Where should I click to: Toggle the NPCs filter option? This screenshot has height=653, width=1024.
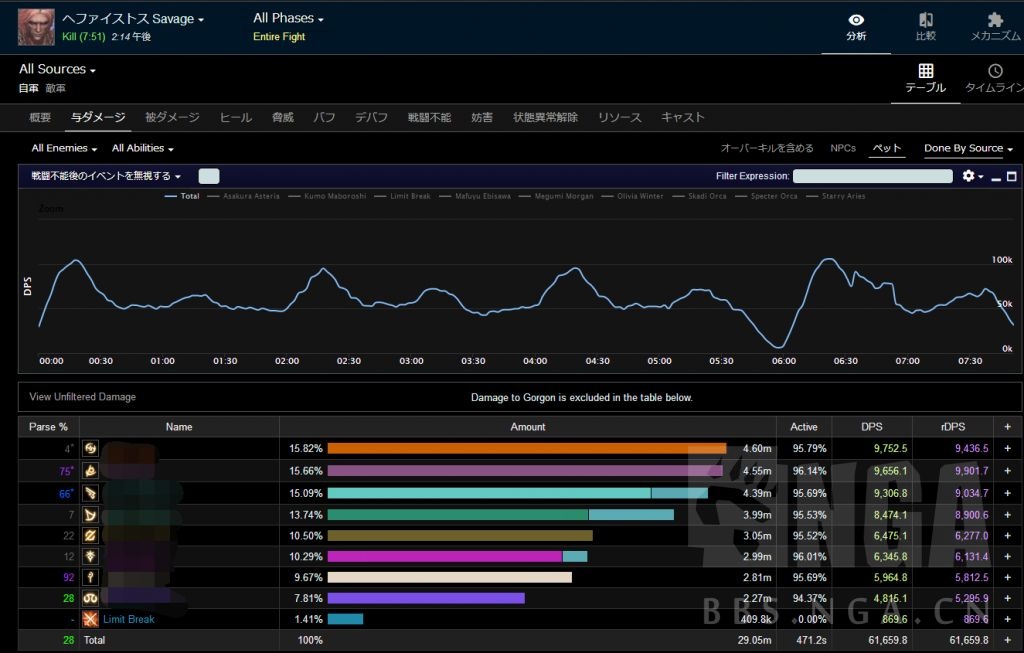tap(843, 148)
